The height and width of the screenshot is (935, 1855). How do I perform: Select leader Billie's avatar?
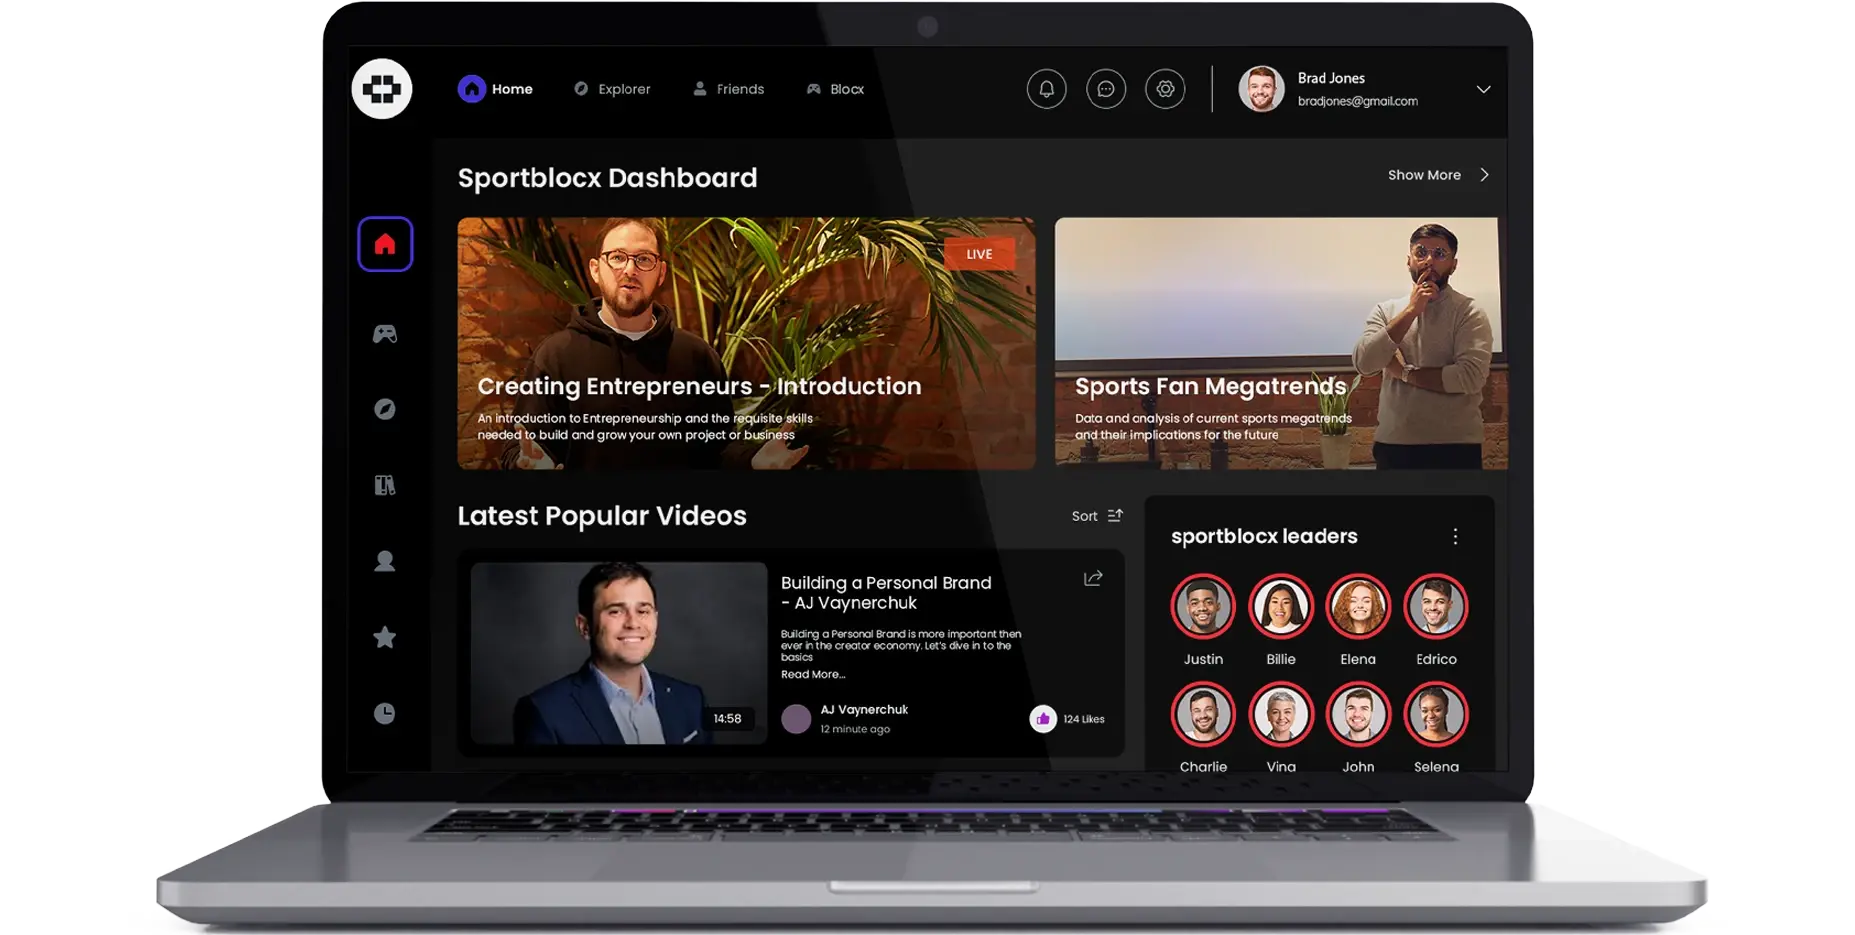click(x=1281, y=606)
